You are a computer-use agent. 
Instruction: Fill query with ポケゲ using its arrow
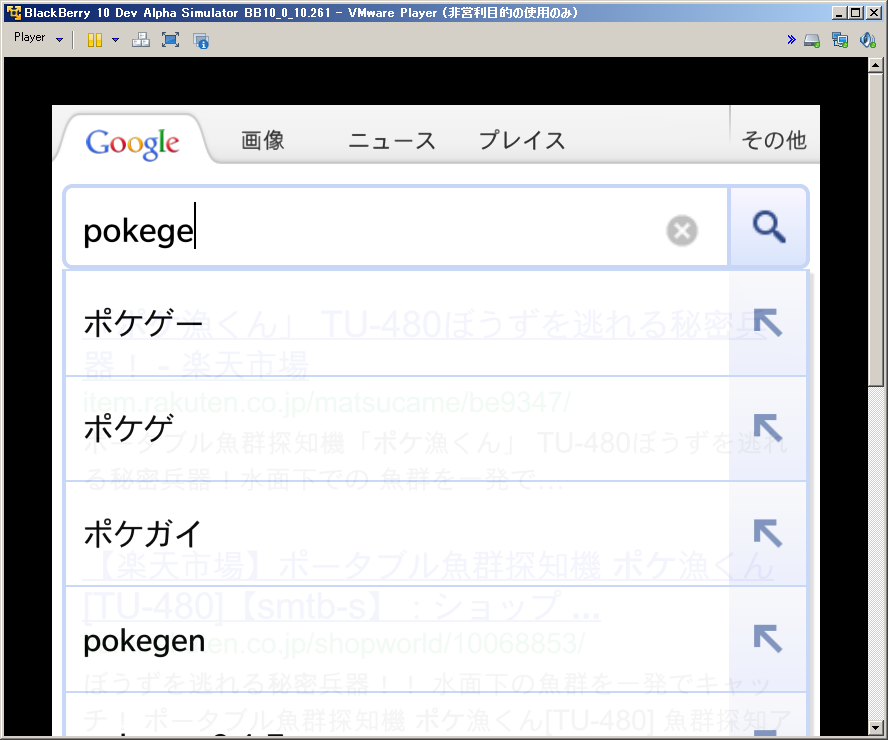click(x=768, y=428)
